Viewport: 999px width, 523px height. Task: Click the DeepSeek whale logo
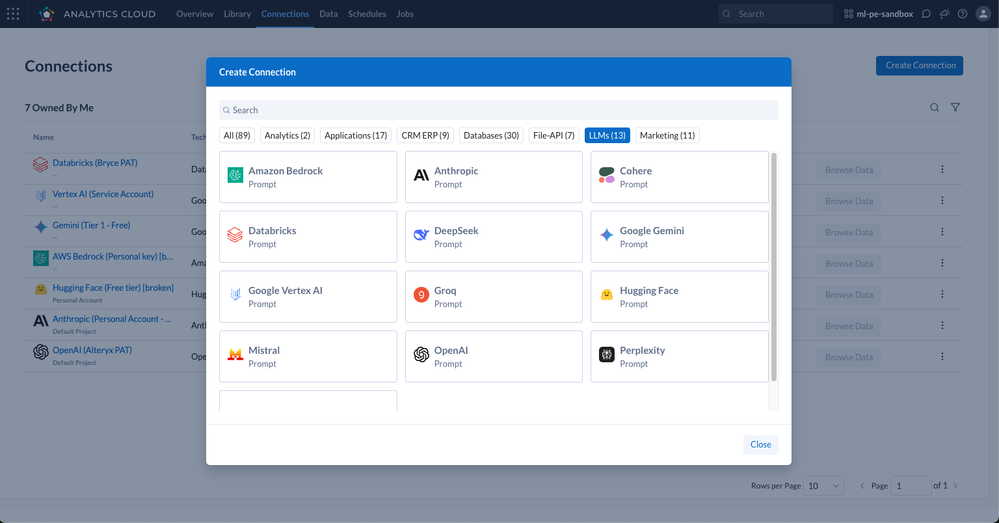(421, 234)
